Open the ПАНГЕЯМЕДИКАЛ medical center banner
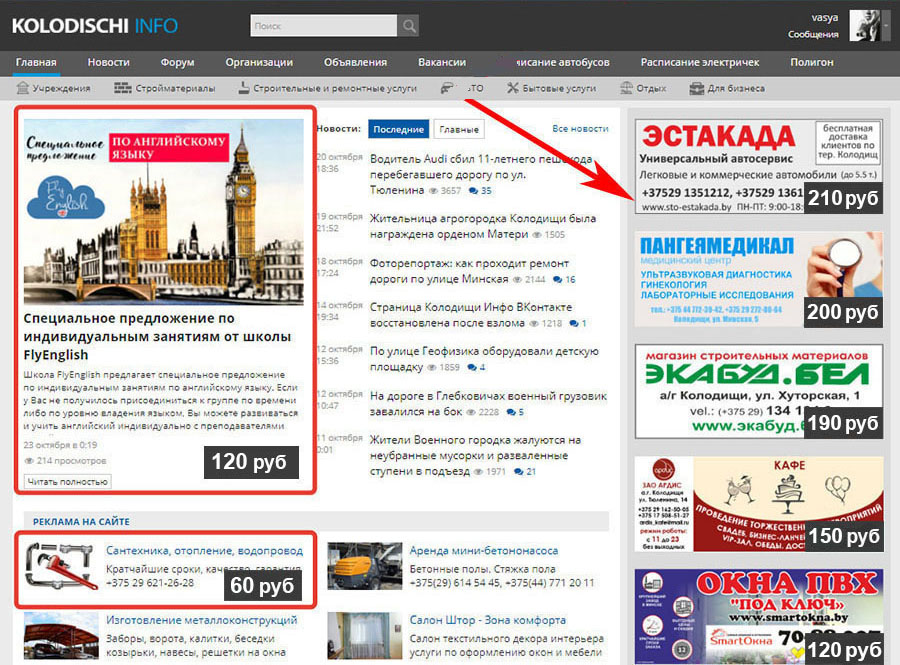 point(759,279)
